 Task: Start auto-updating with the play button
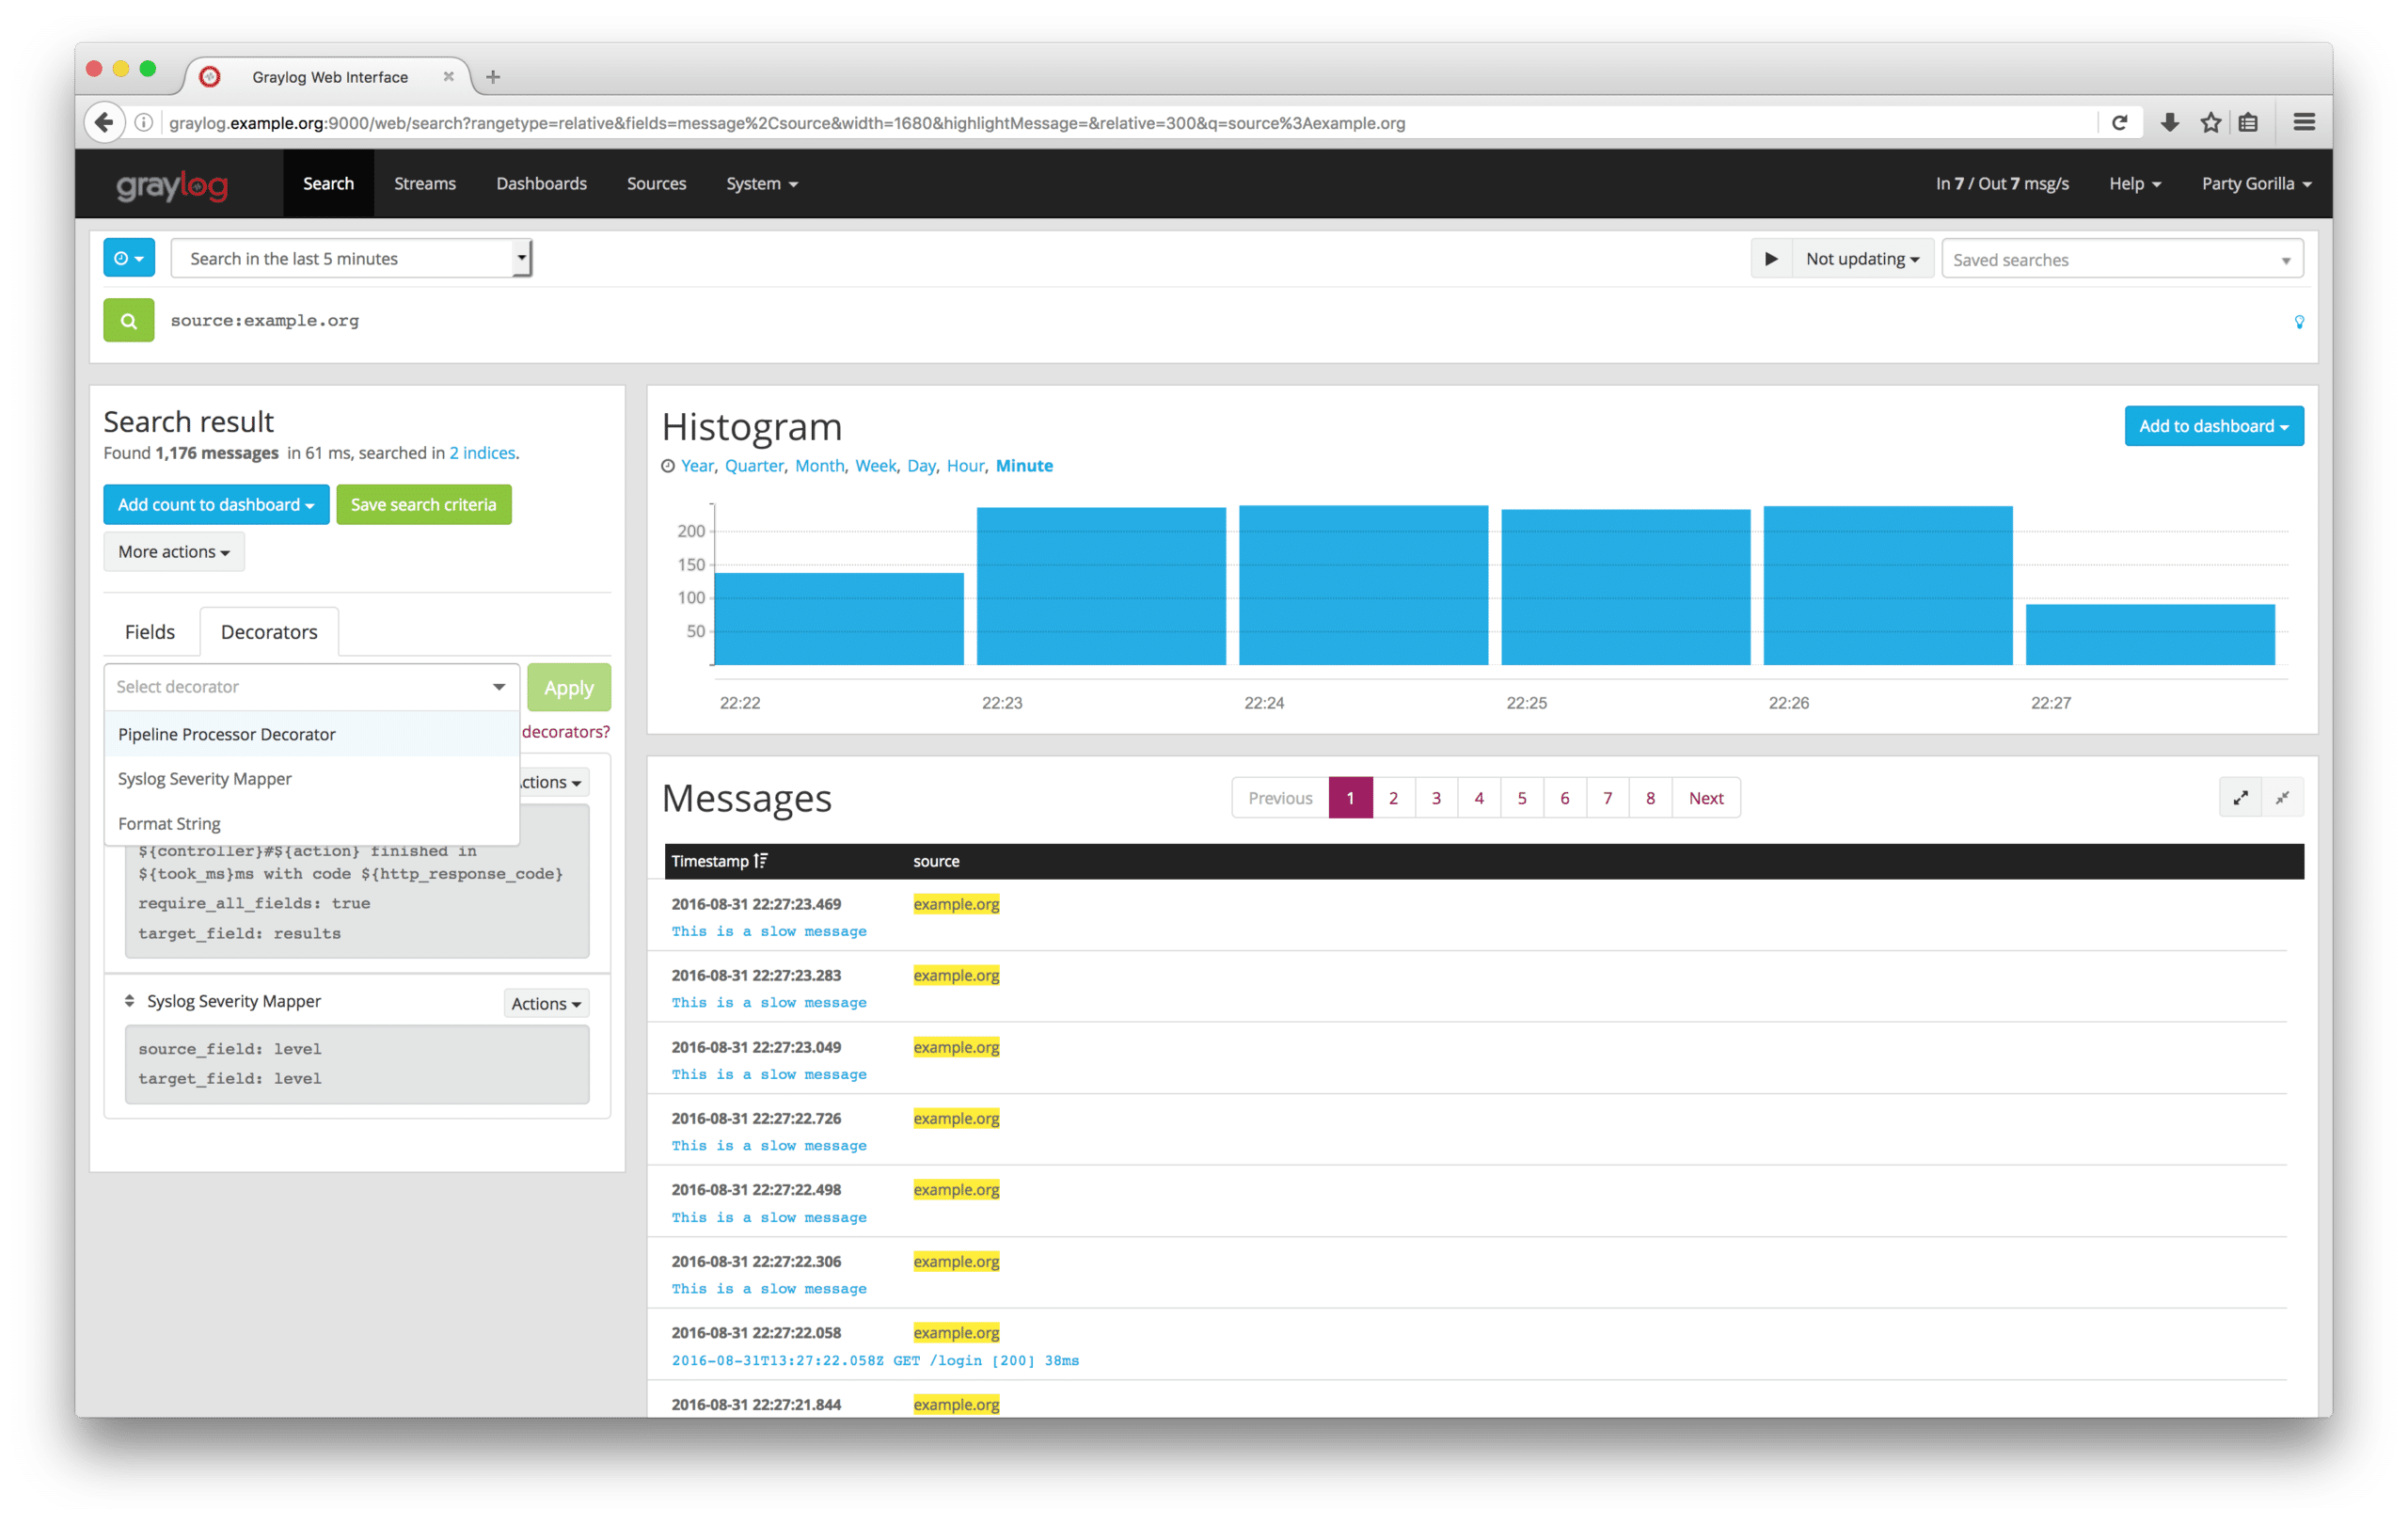point(1771,259)
